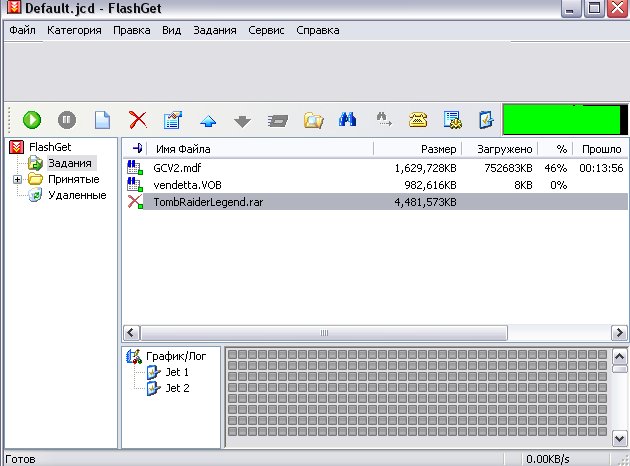The image size is (630, 466).
Task: Click the 982,616KB size cell
Action: pyautogui.click(x=430, y=185)
